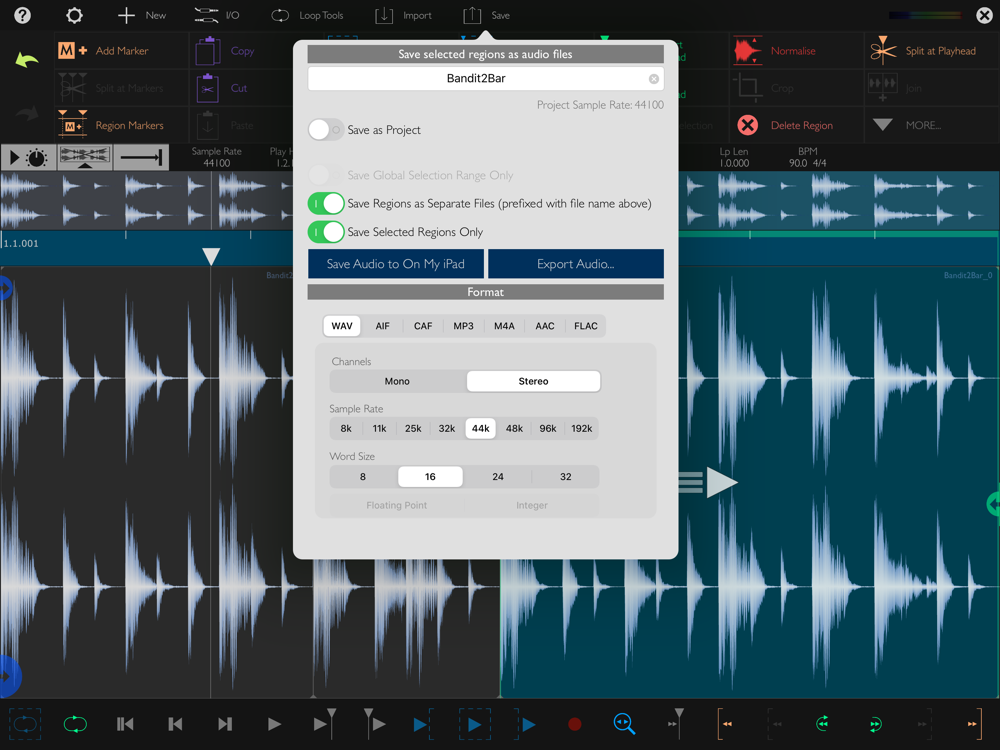This screenshot has width=1000, height=750.
Task: Click the green undo arrow
Action: pyautogui.click(x=27, y=60)
